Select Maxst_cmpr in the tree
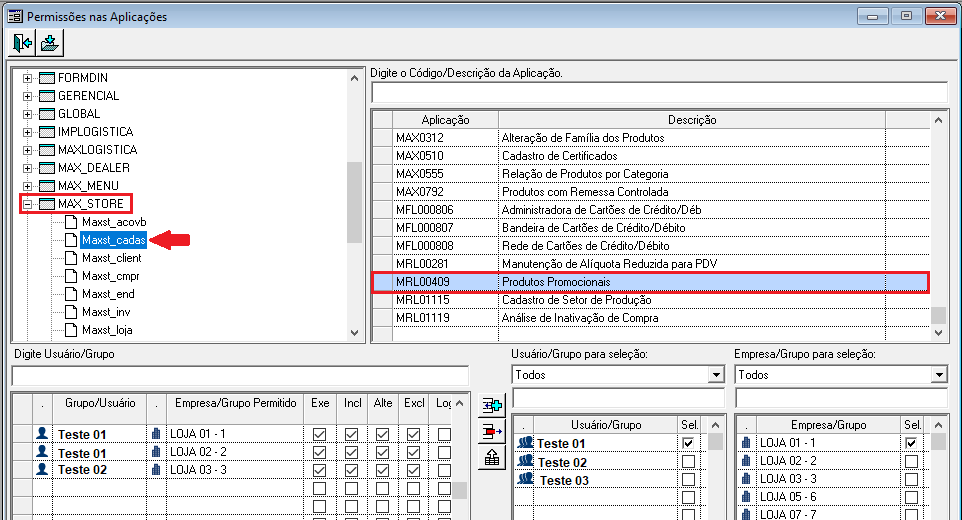The image size is (962, 520). point(111,276)
